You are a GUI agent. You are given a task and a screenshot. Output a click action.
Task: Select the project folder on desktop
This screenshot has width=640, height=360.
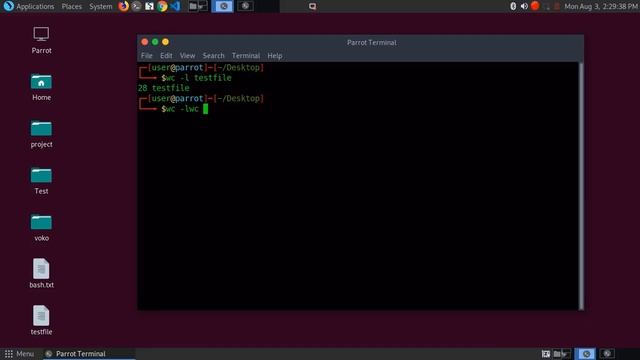click(x=41, y=134)
